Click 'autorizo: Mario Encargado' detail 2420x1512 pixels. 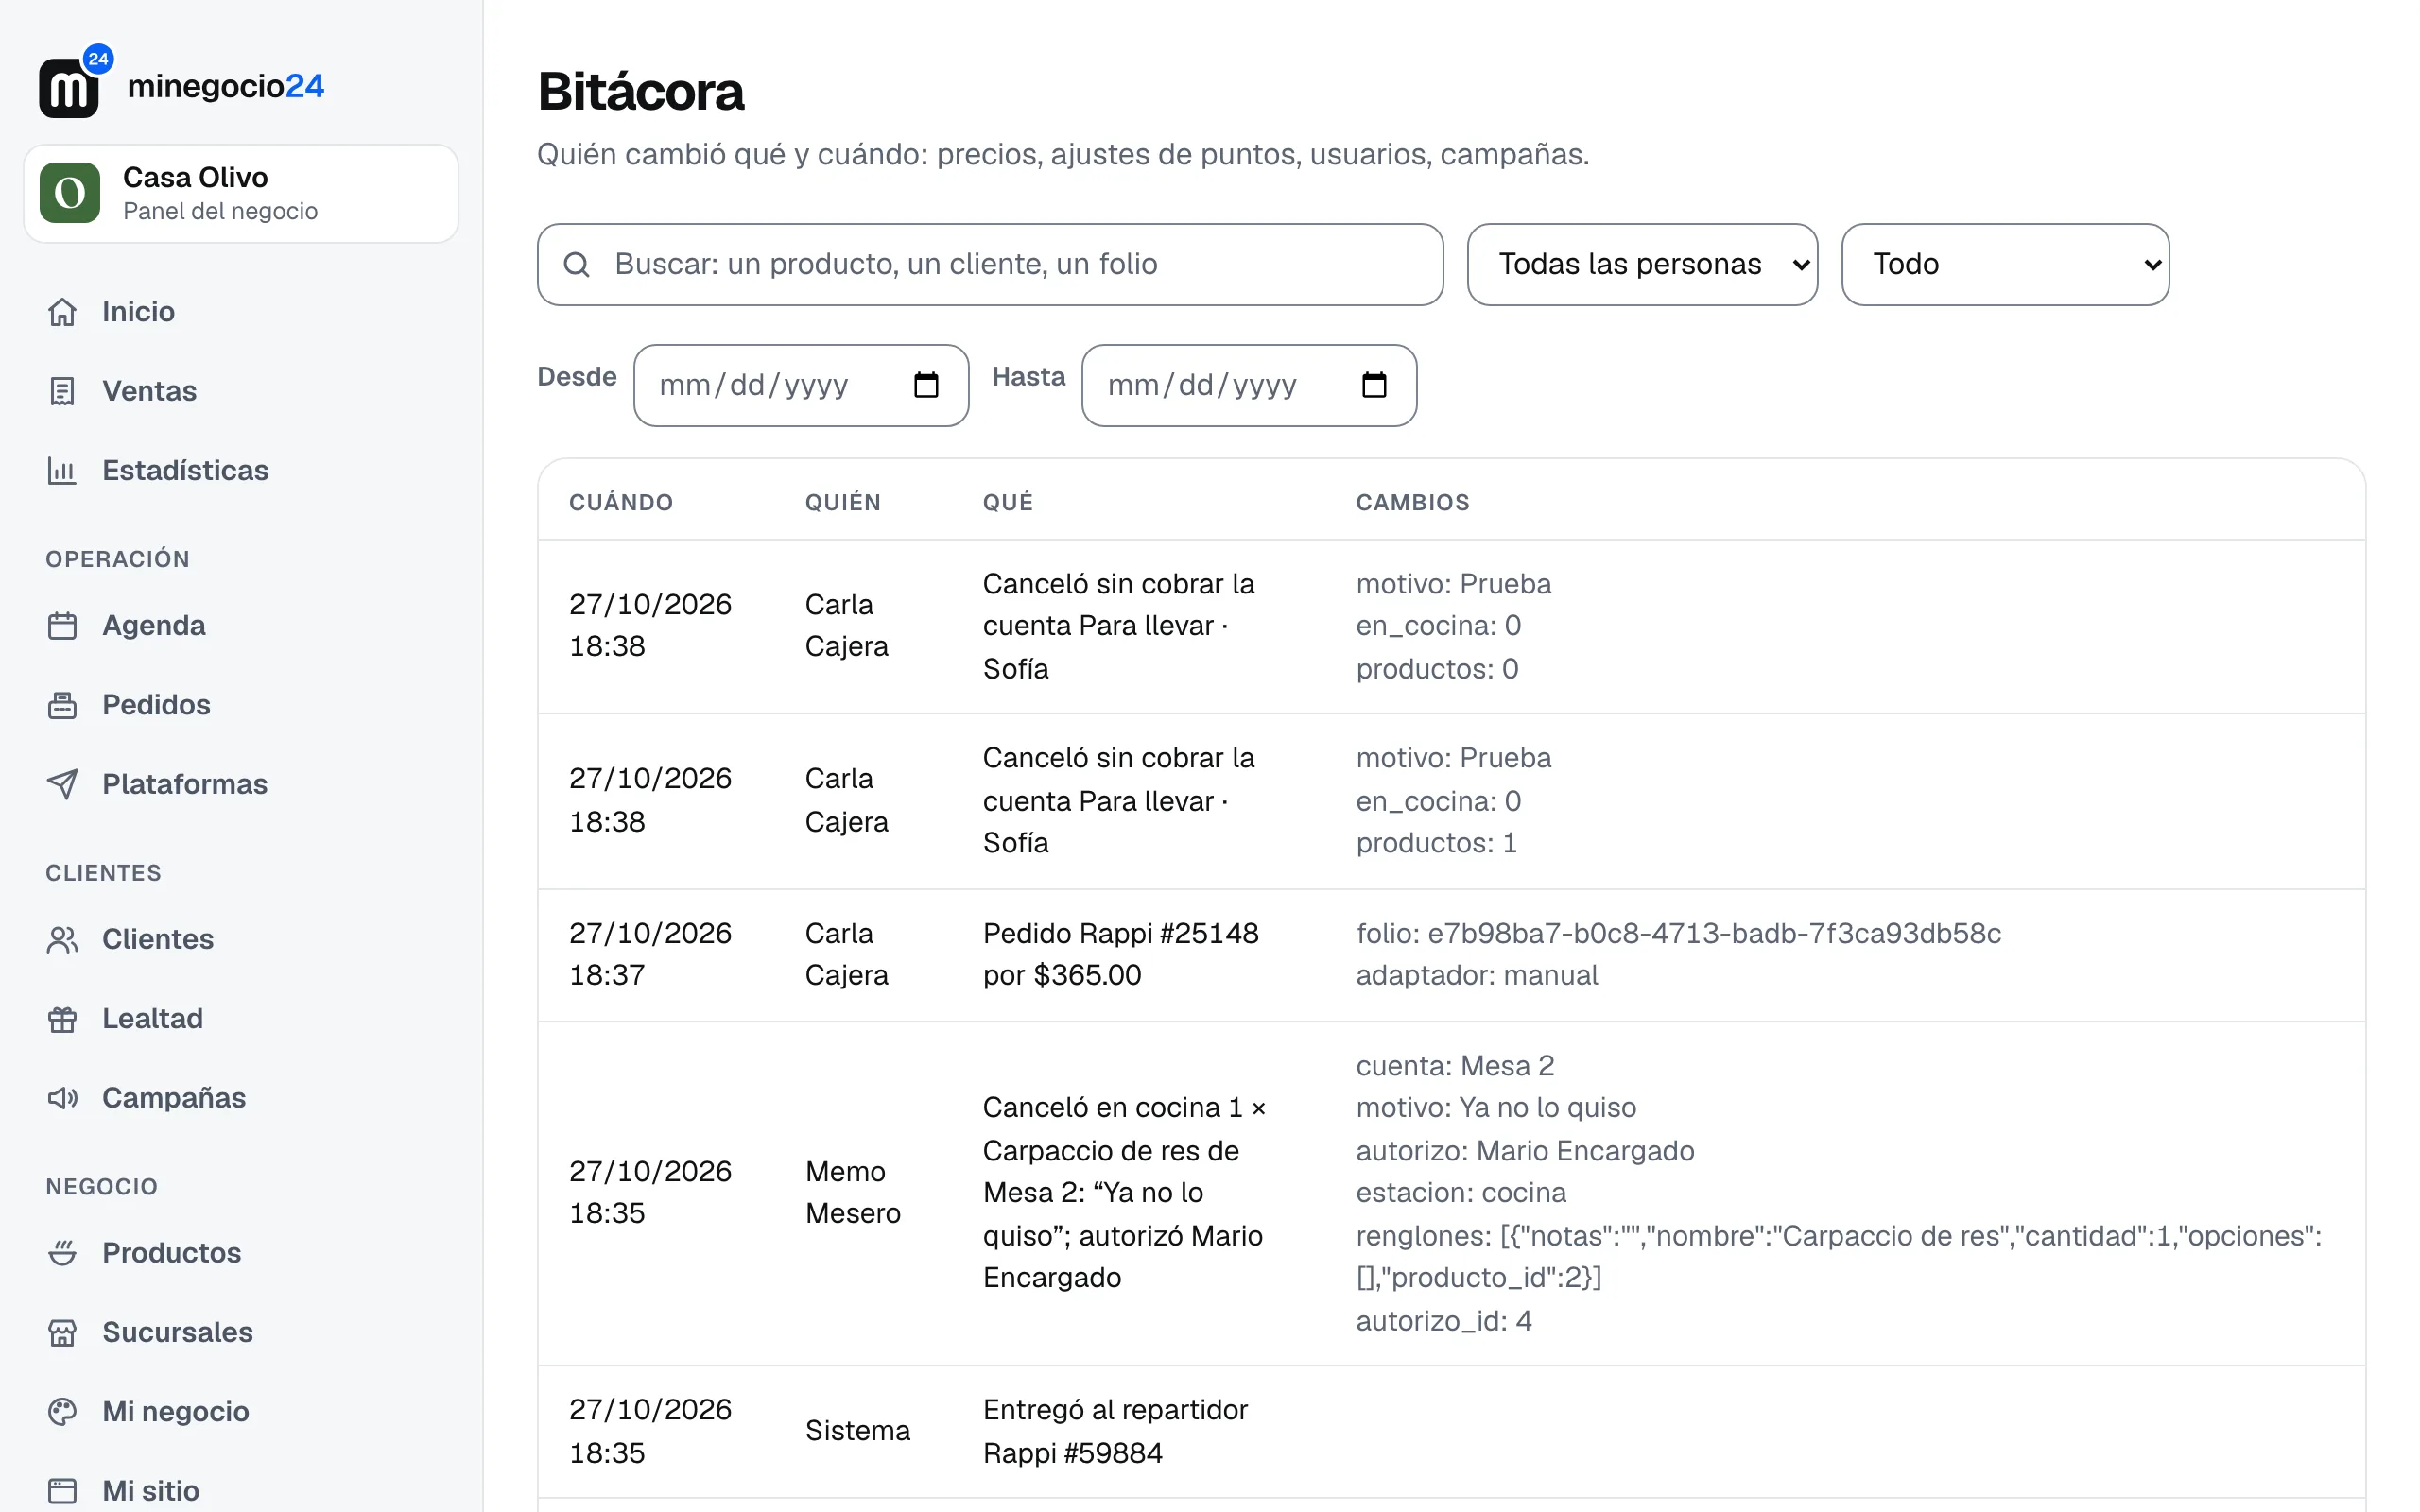click(x=1525, y=1151)
